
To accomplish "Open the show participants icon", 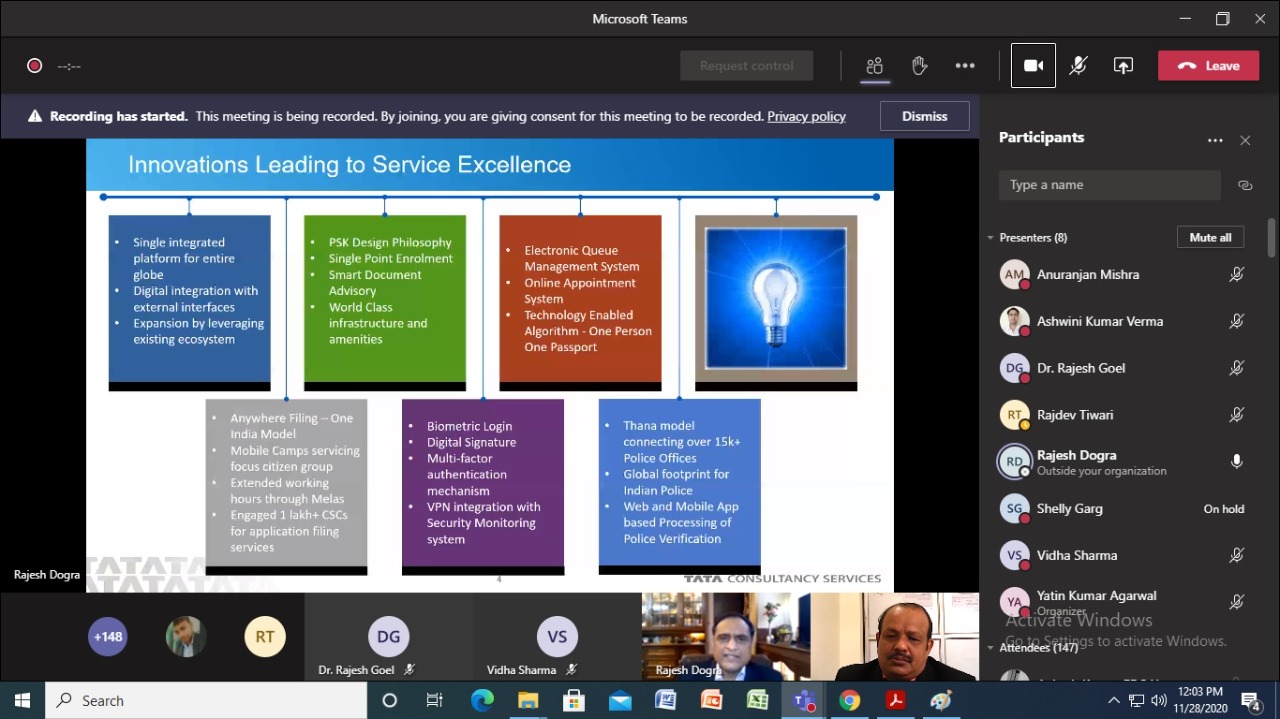I will coord(874,66).
